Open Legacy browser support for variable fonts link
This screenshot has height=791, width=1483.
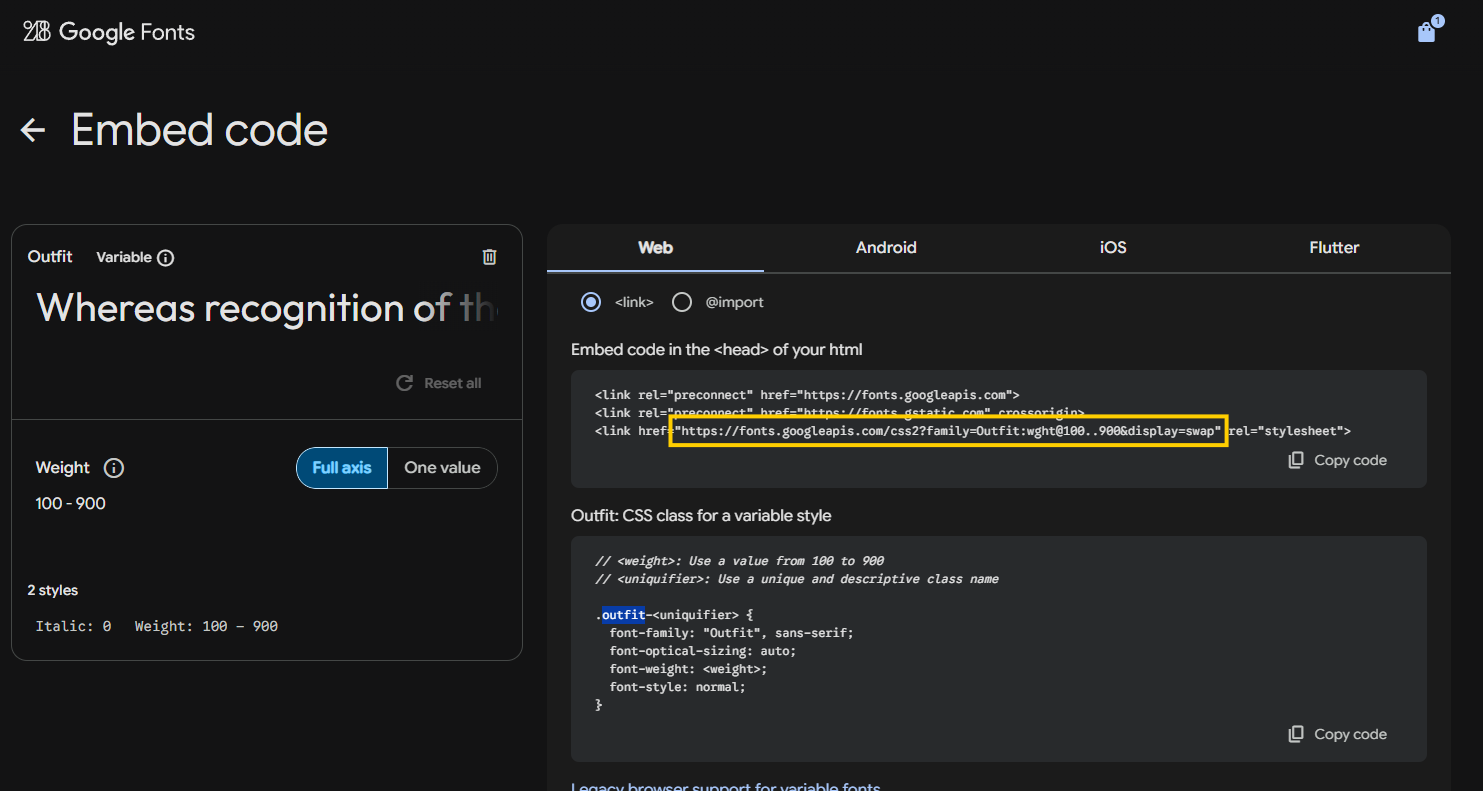(x=725, y=786)
